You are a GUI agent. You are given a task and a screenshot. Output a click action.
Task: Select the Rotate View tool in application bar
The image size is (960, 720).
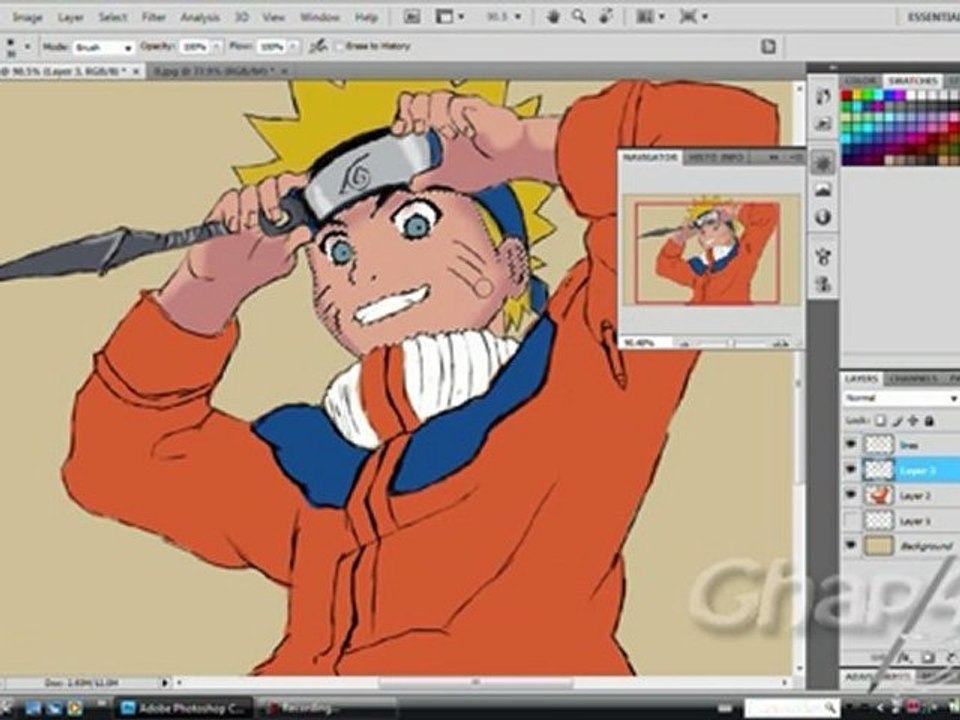606,17
